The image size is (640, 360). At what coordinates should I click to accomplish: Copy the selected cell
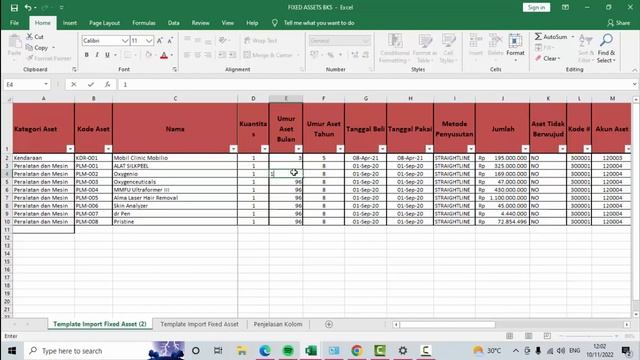click(38, 48)
